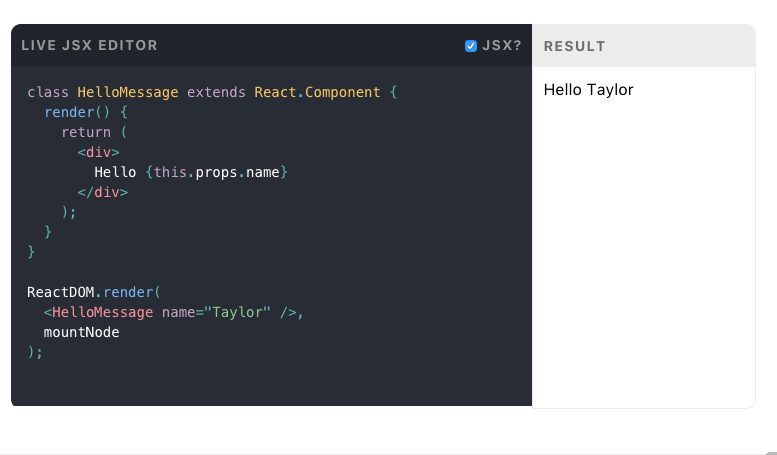Click the LIVE JSX EDITOR header
777x455 pixels.
coord(89,46)
